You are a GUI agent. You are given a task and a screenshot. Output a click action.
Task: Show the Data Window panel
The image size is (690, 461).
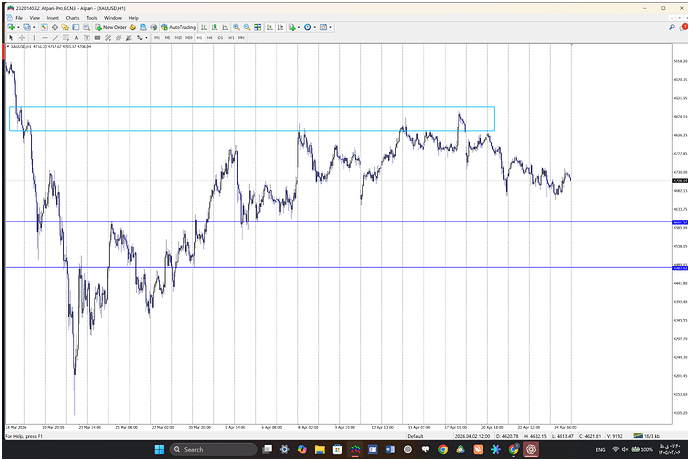[x=55, y=27]
